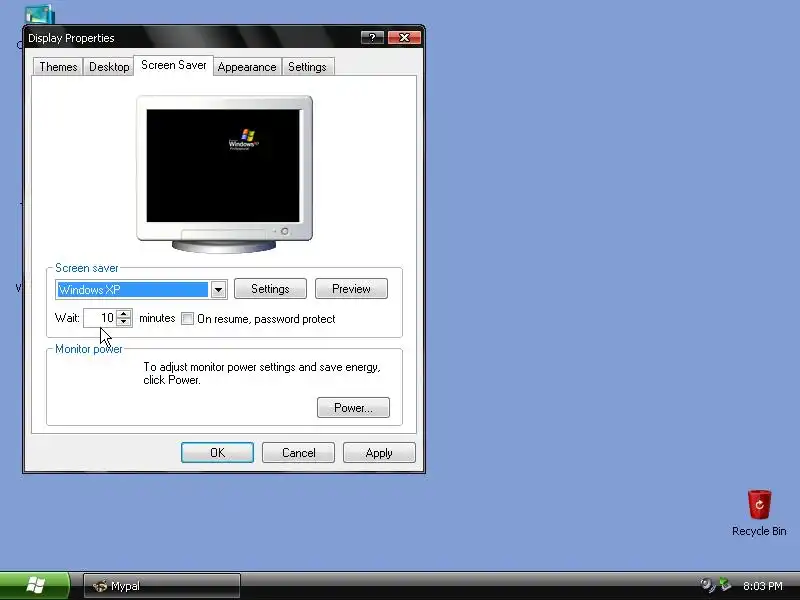Click the monitor preview thumbnail
Screen dimensions: 800x600
point(224,173)
